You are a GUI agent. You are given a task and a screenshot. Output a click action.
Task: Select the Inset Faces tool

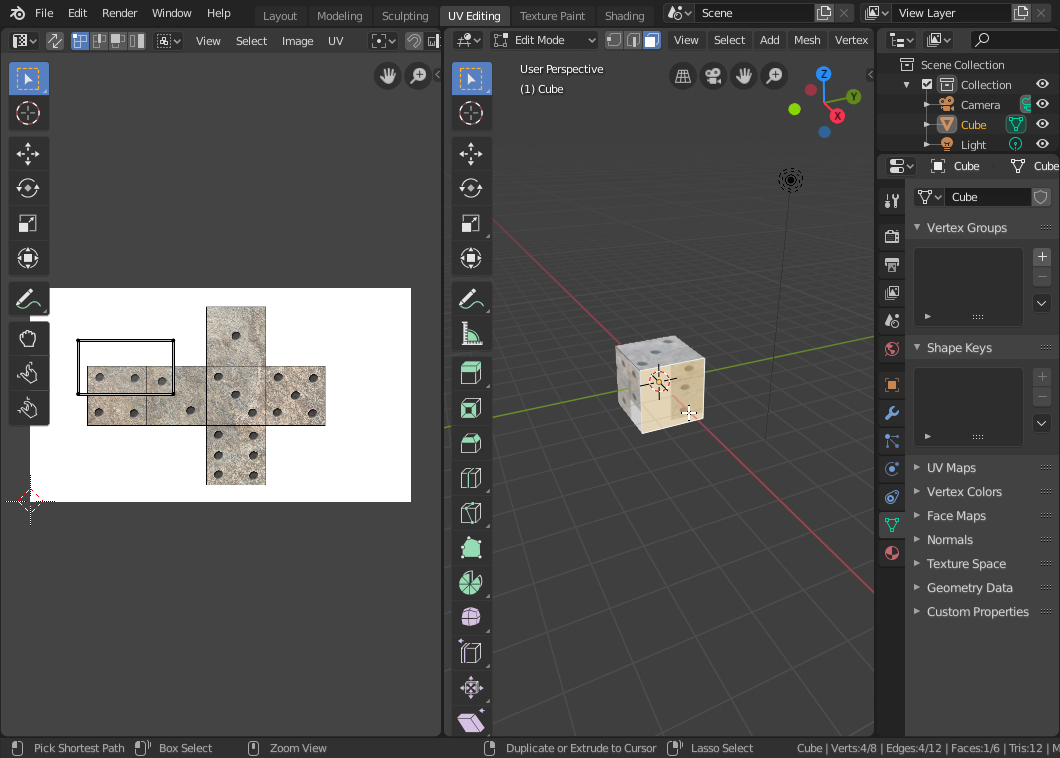[471, 408]
